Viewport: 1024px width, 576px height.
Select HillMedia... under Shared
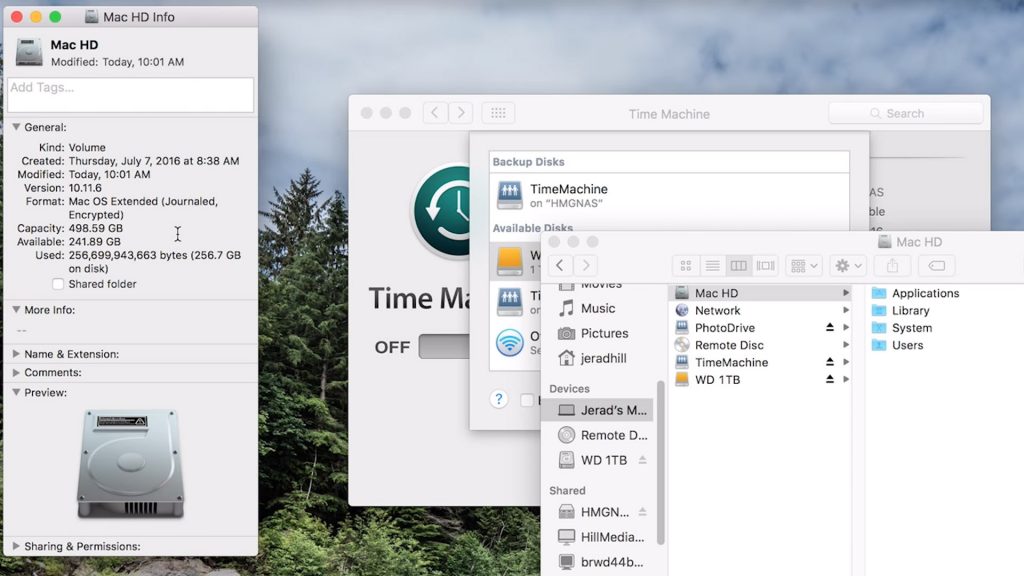tap(598, 537)
